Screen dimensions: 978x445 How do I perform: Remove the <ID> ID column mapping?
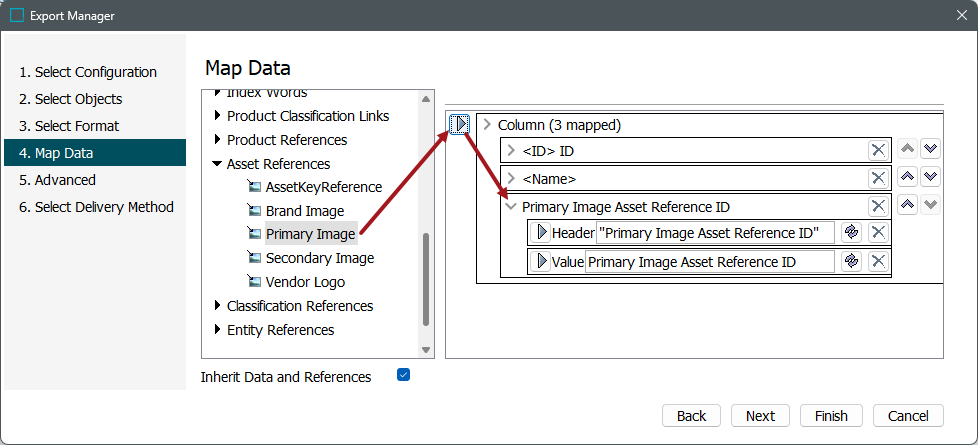878,150
